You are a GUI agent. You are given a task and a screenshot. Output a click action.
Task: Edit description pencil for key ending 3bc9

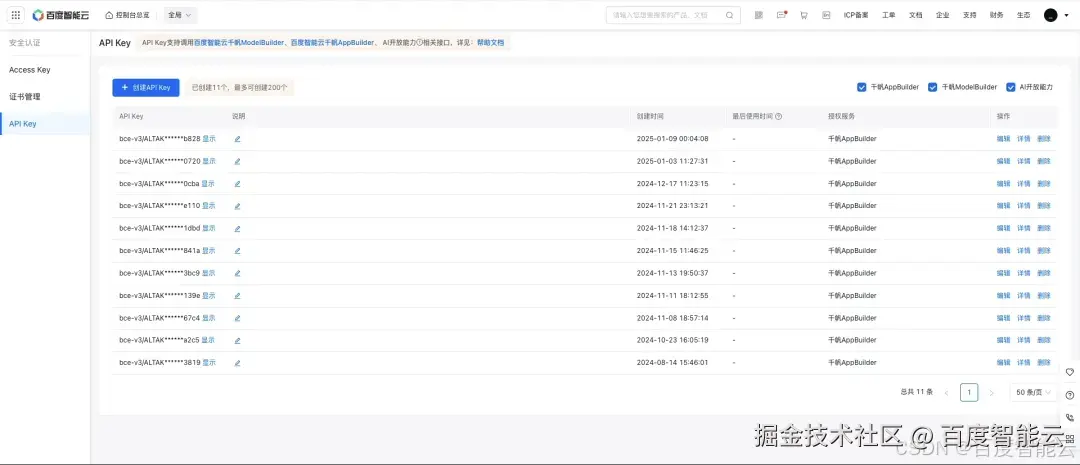[x=238, y=273]
